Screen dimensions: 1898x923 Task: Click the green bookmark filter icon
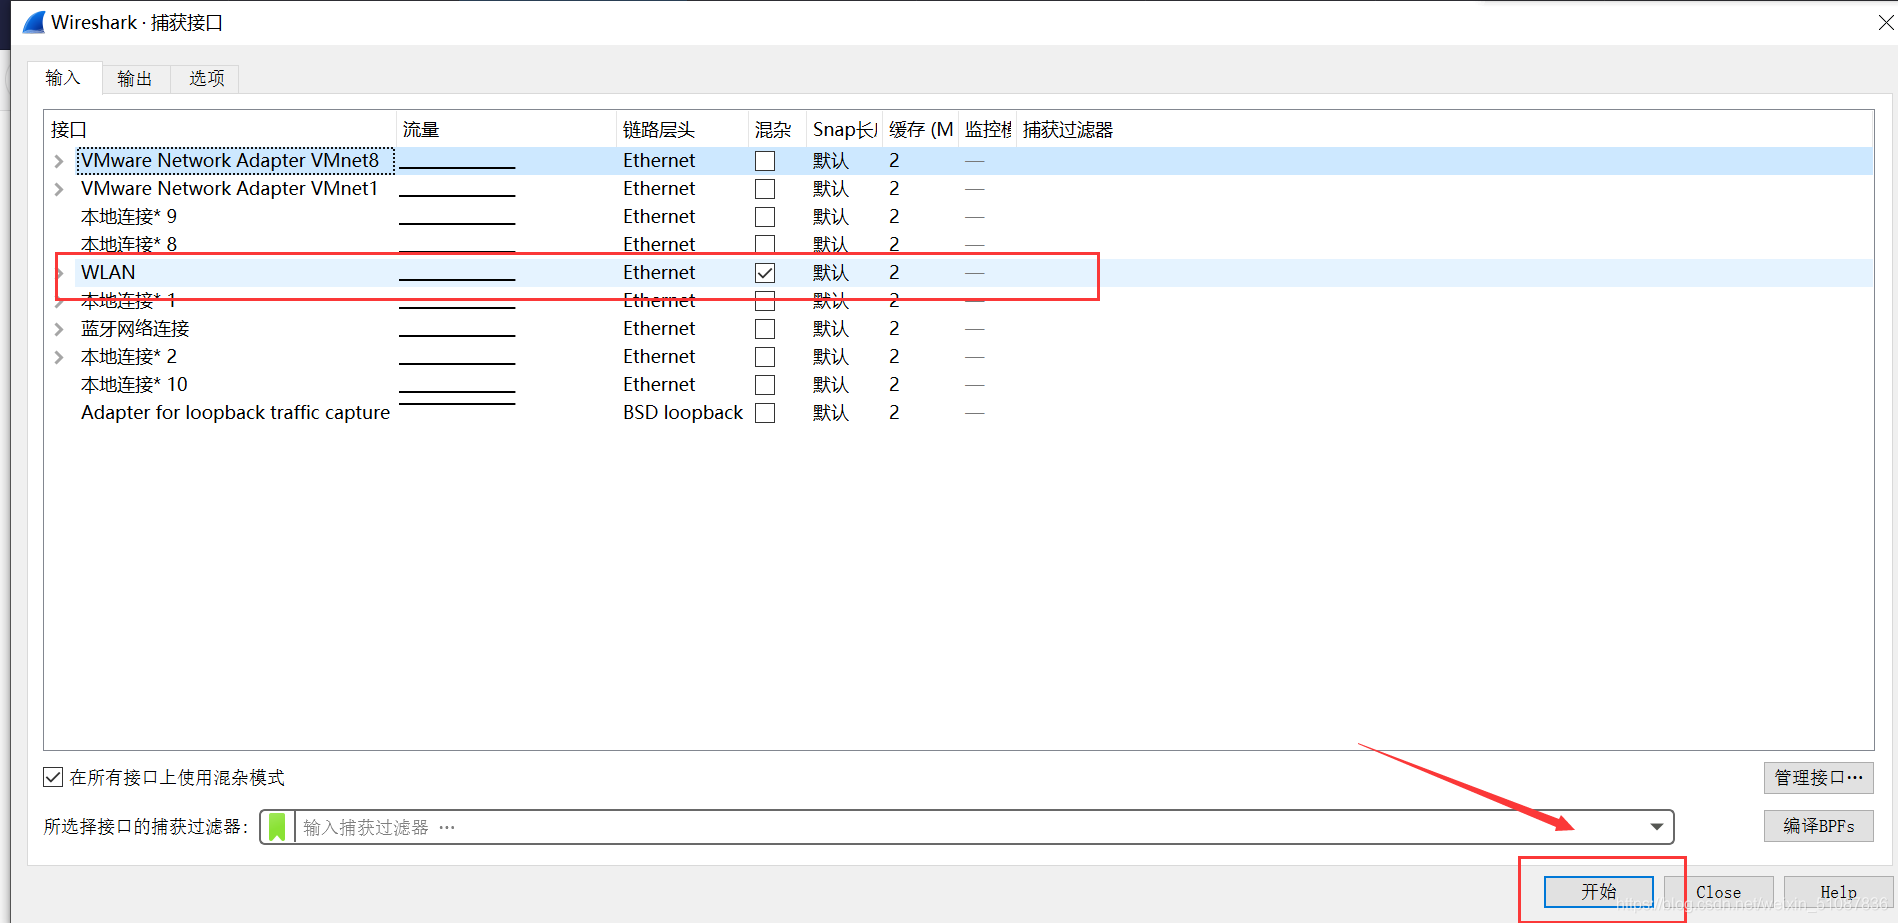(277, 827)
